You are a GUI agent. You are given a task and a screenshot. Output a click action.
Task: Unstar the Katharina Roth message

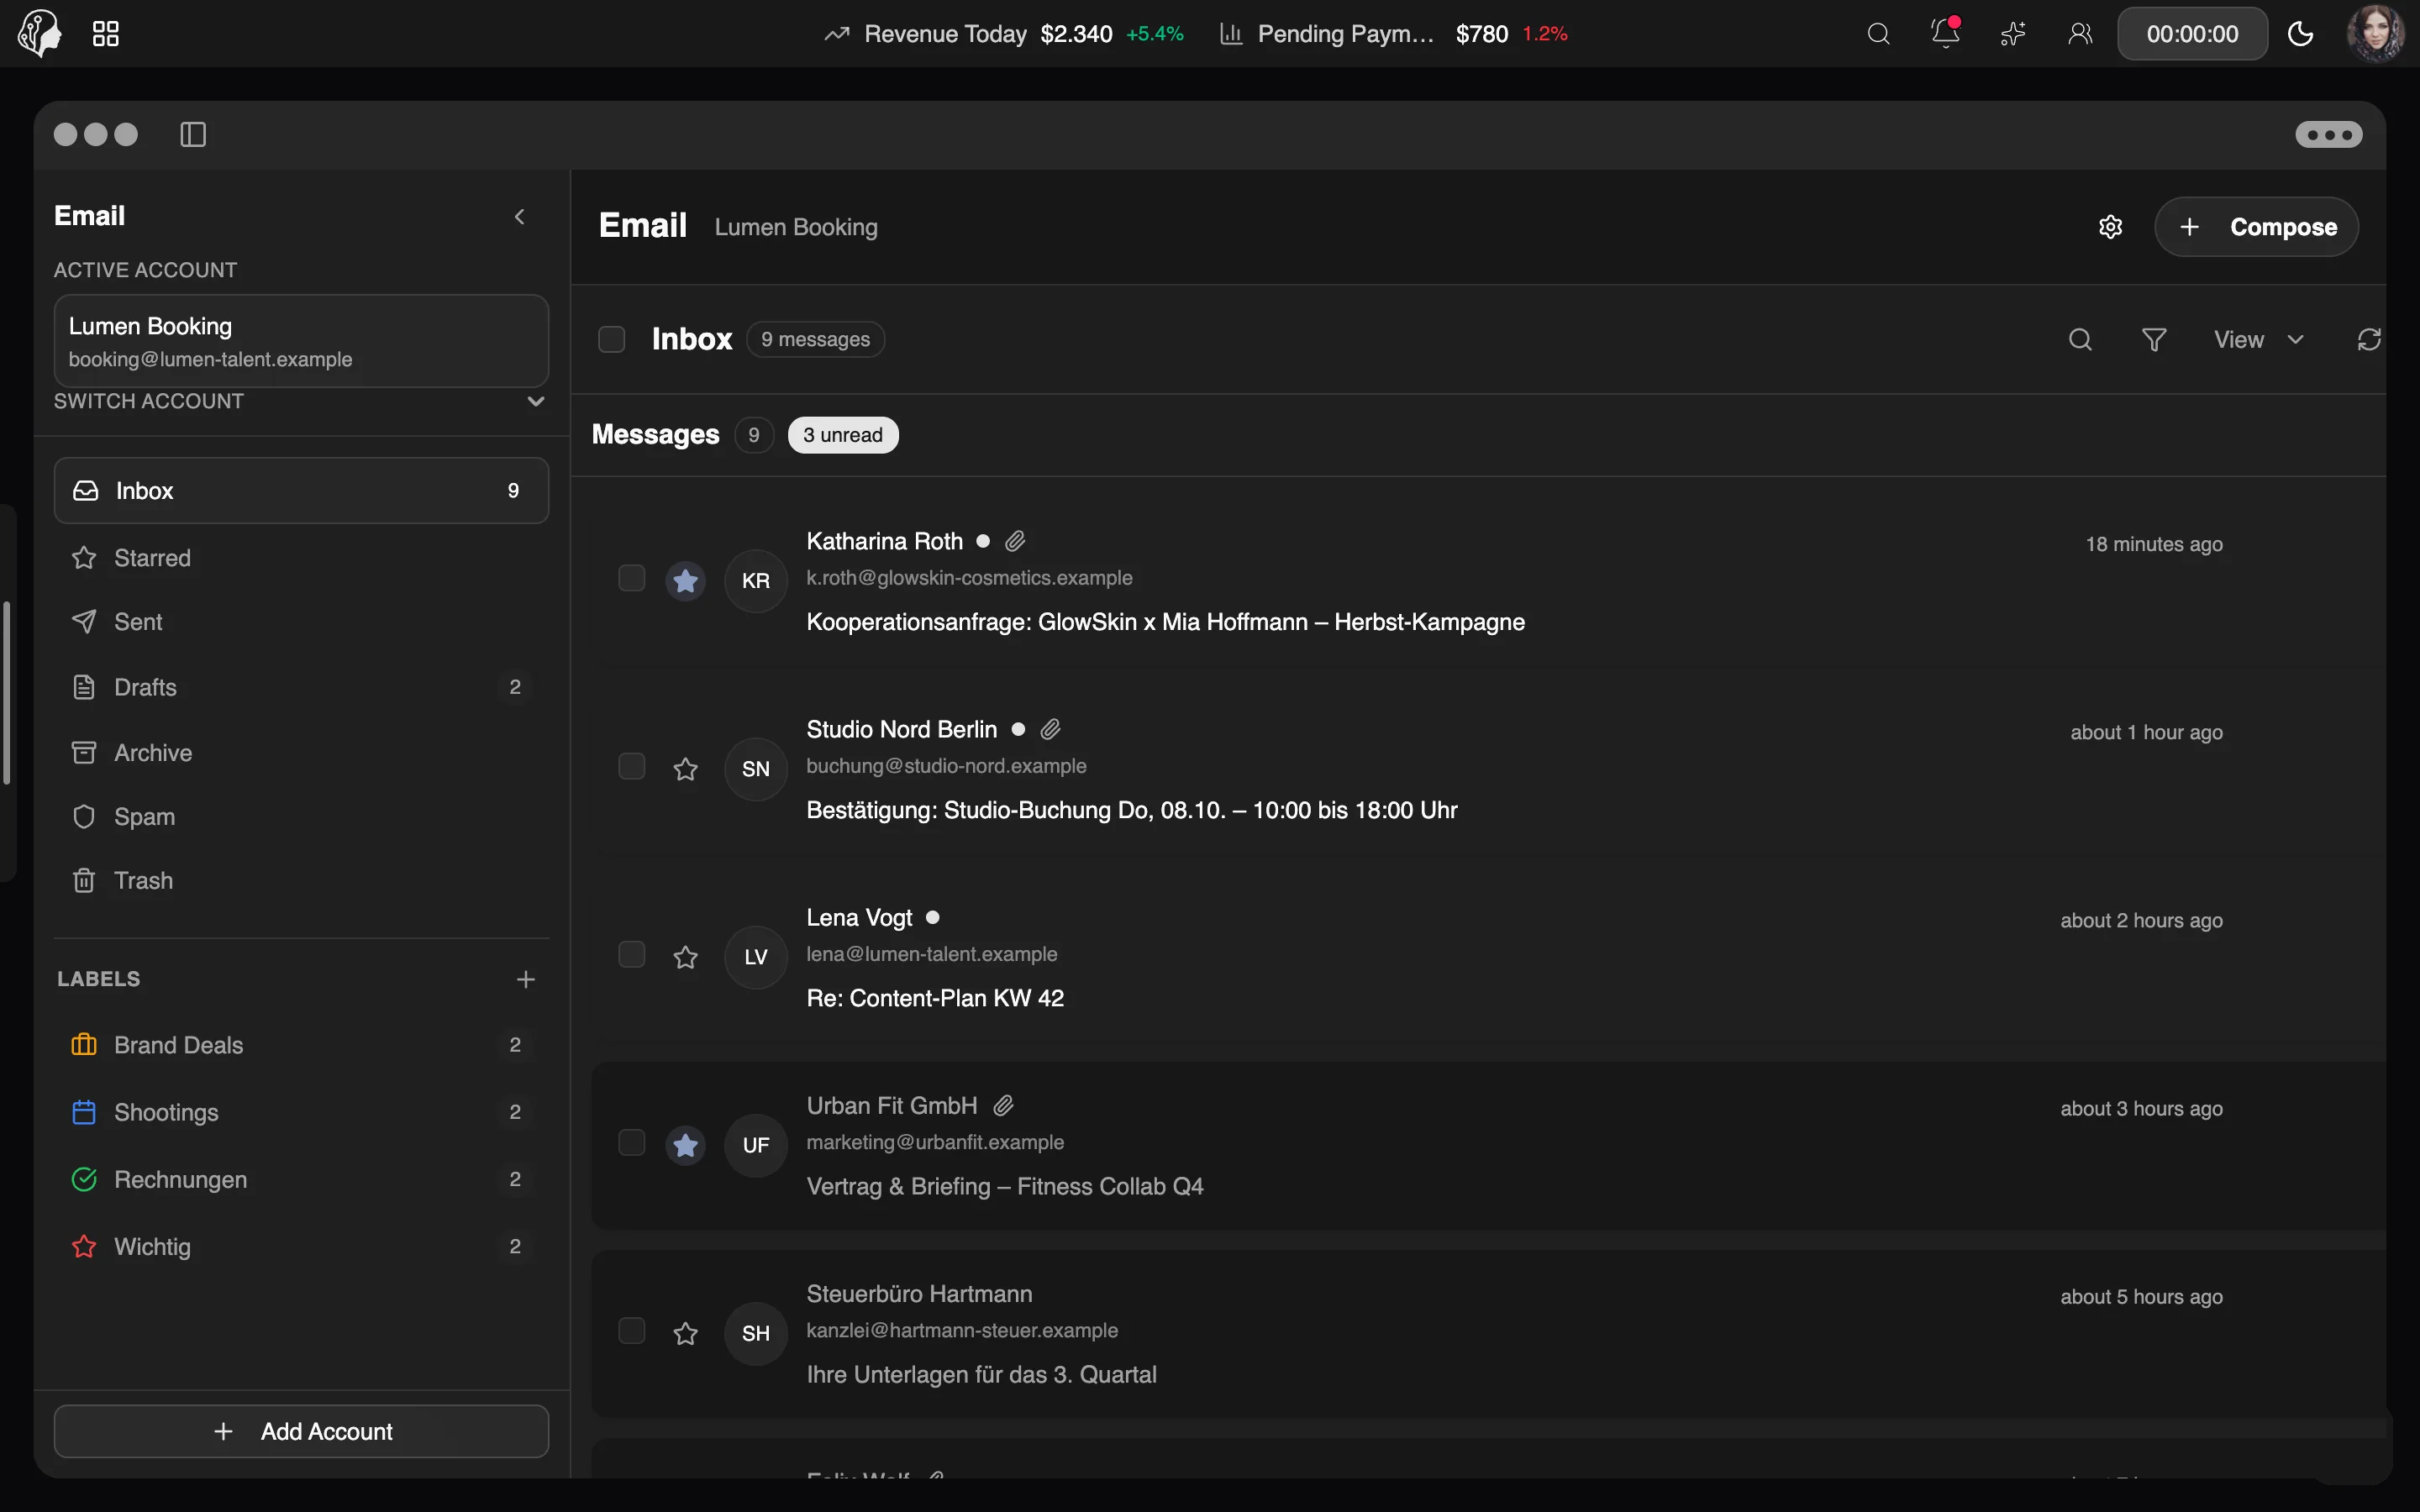click(685, 580)
